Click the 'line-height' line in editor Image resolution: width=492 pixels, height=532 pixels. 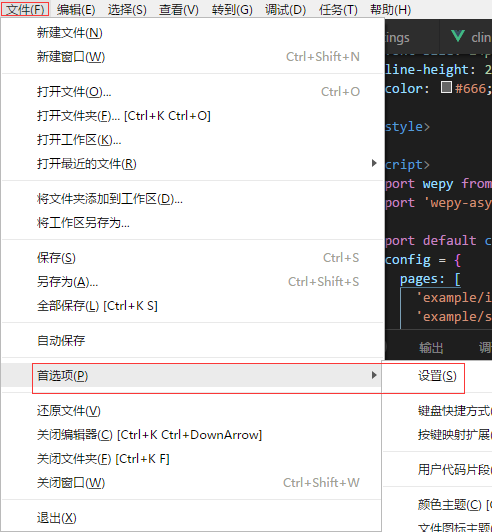438,70
